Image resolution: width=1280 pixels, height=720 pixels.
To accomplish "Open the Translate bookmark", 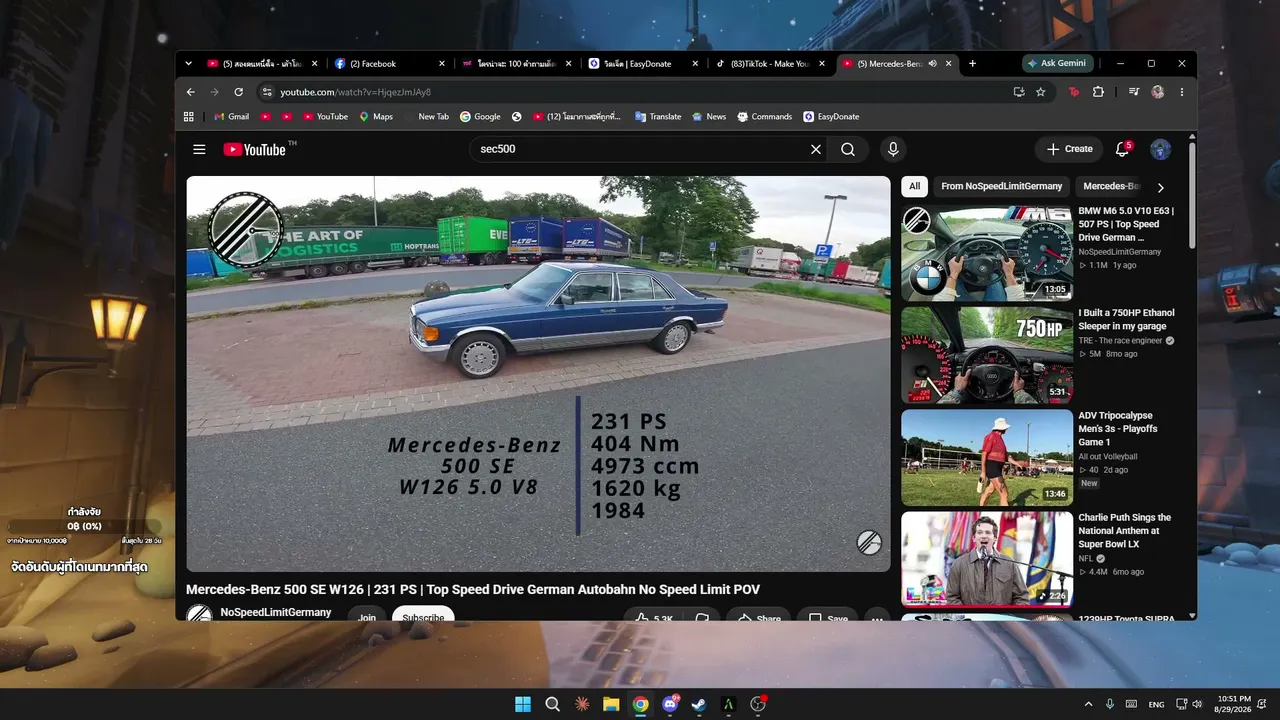I will point(659,116).
